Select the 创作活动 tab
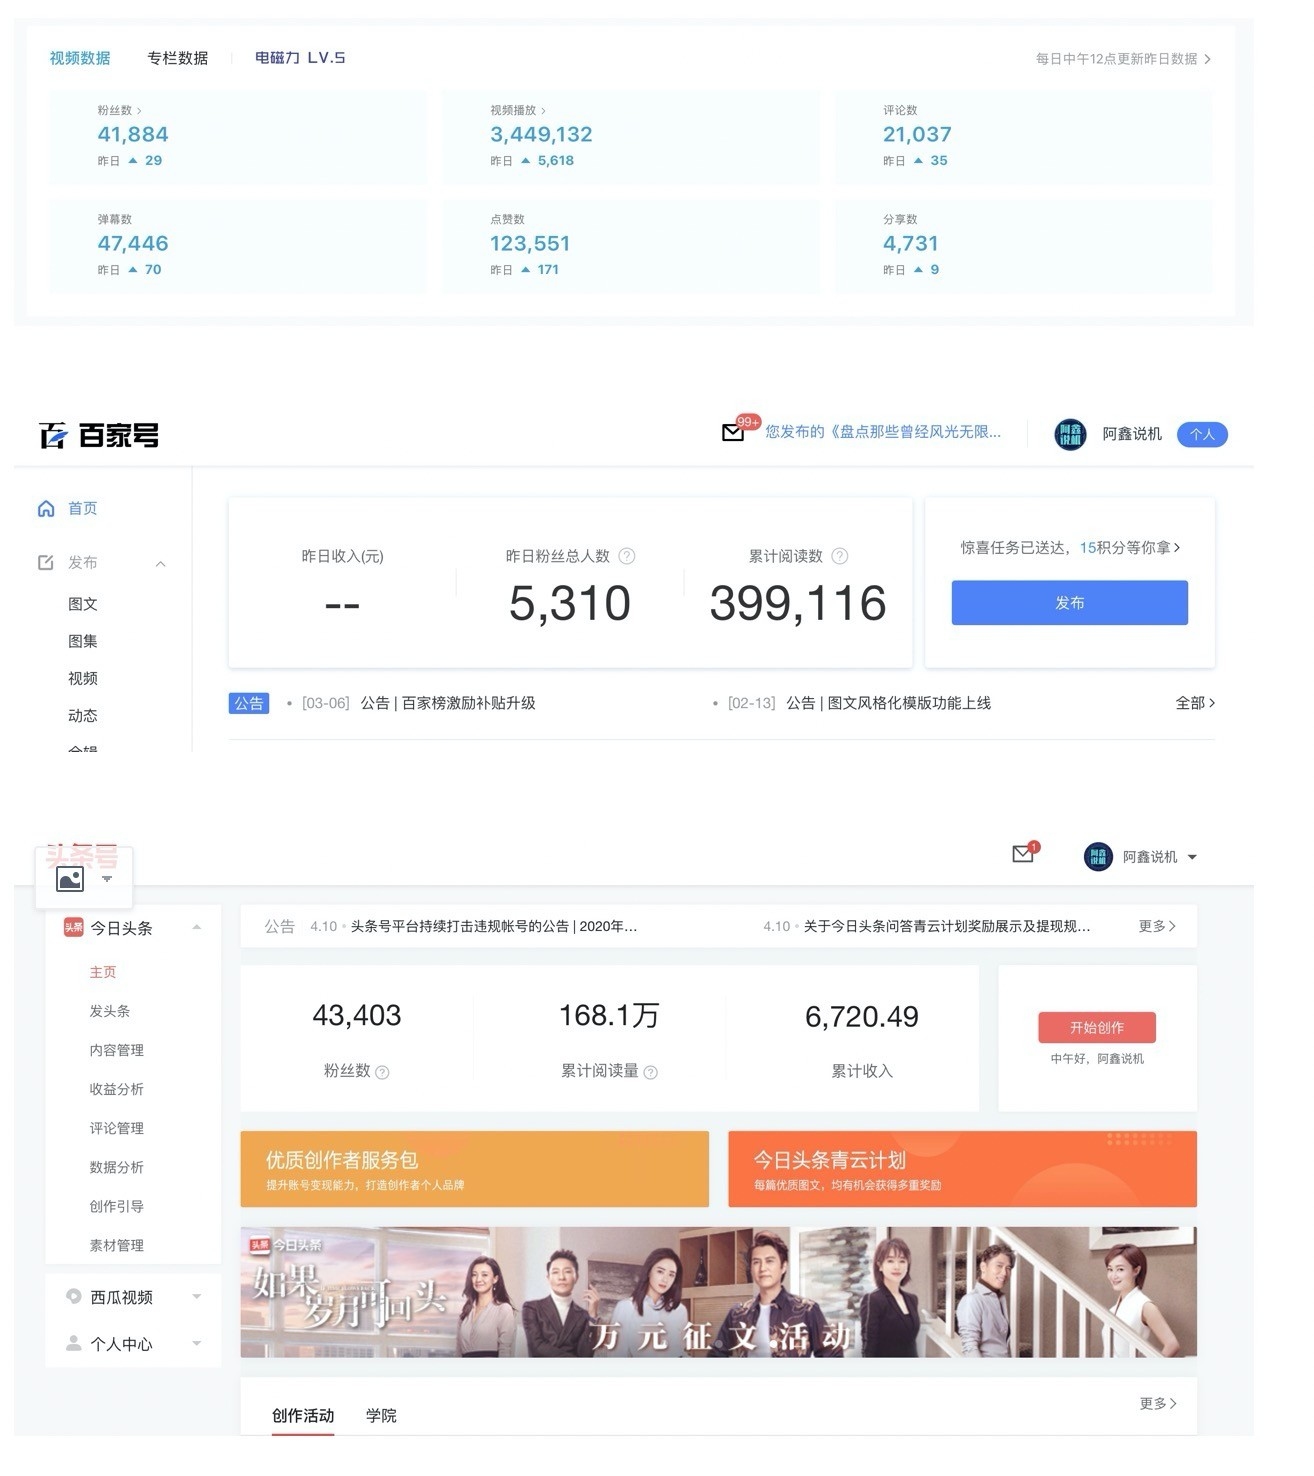 (303, 1415)
